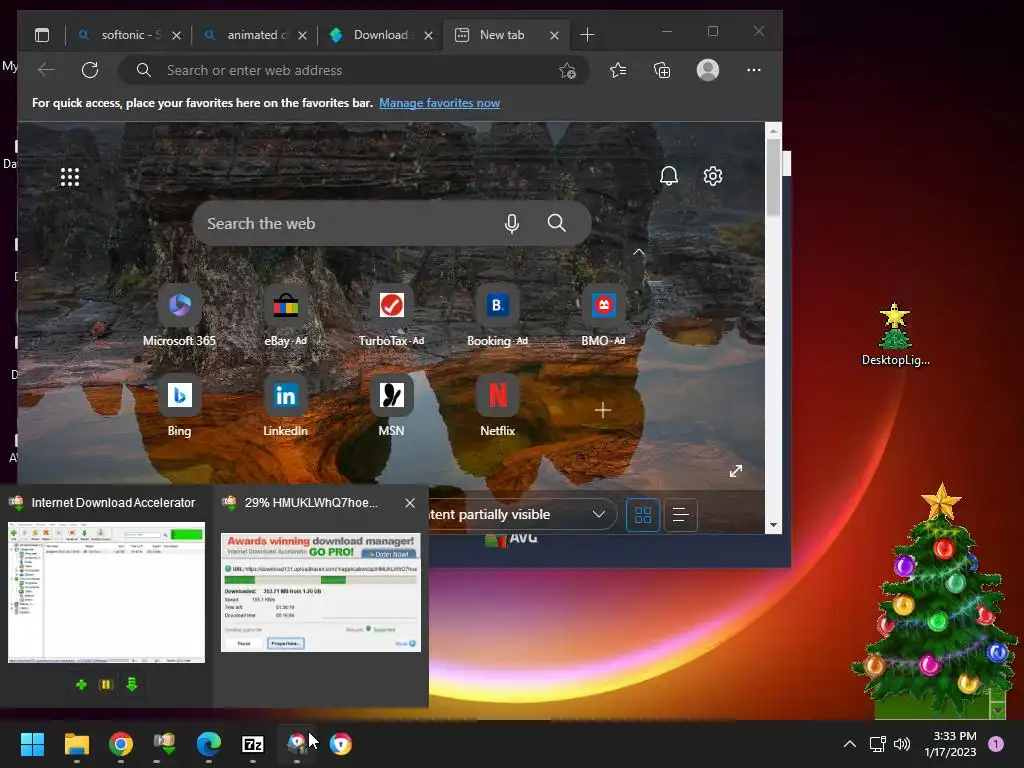Click the web search magnifier icon
This screenshot has width=1024, height=768.
tap(556, 223)
